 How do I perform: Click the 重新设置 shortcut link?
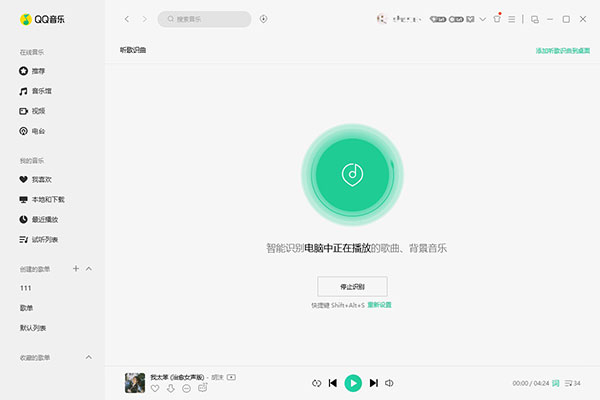click(380, 304)
